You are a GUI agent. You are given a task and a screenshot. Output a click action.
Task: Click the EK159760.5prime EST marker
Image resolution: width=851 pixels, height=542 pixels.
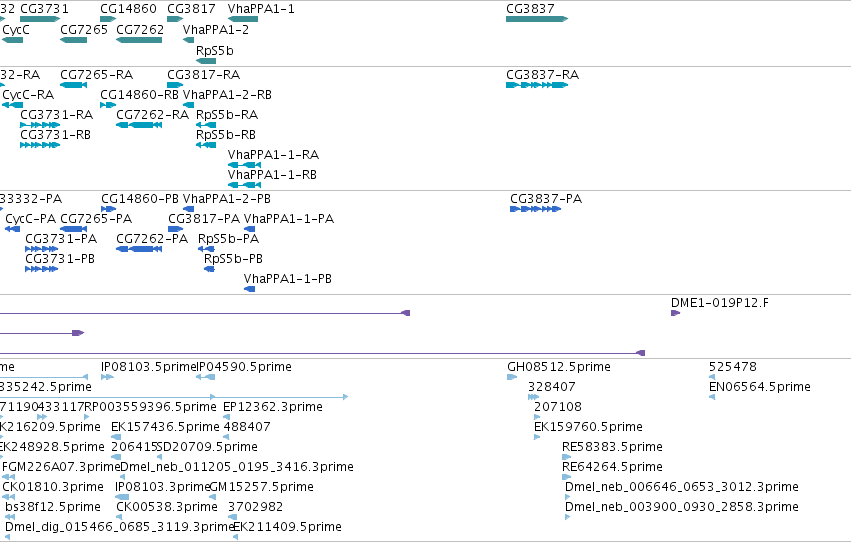pos(537,438)
